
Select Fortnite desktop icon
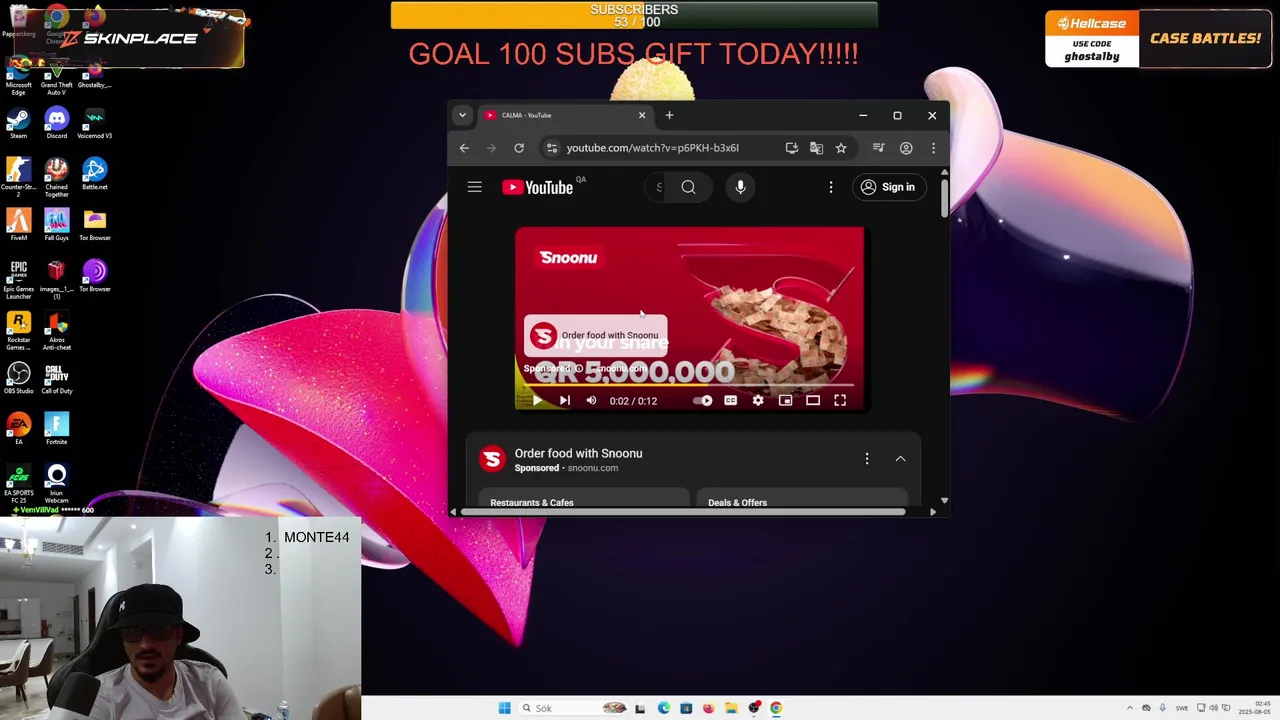pos(56,429)
